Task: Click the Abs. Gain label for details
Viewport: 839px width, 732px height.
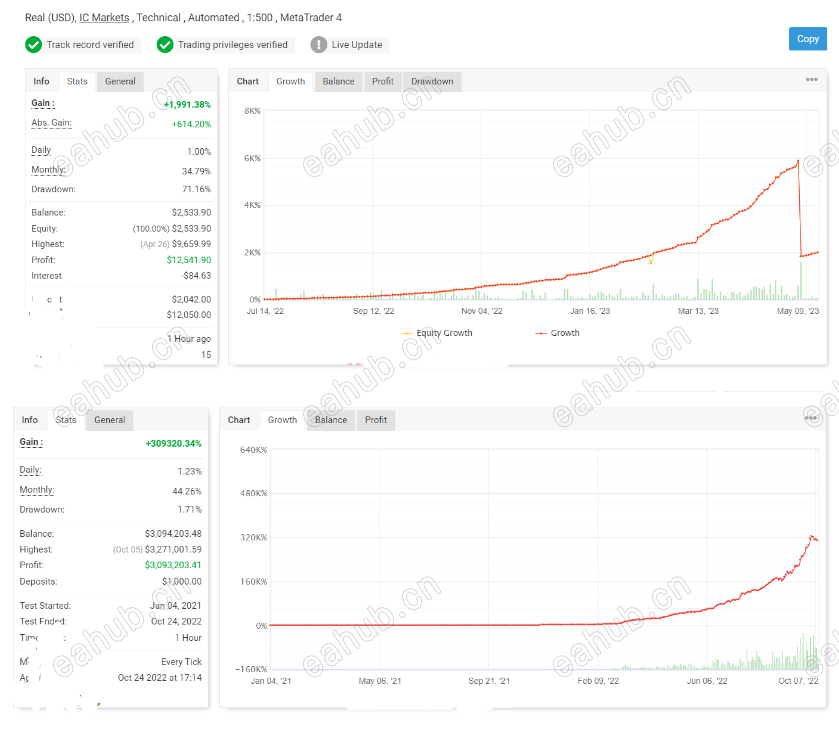Action: [51, 123]
